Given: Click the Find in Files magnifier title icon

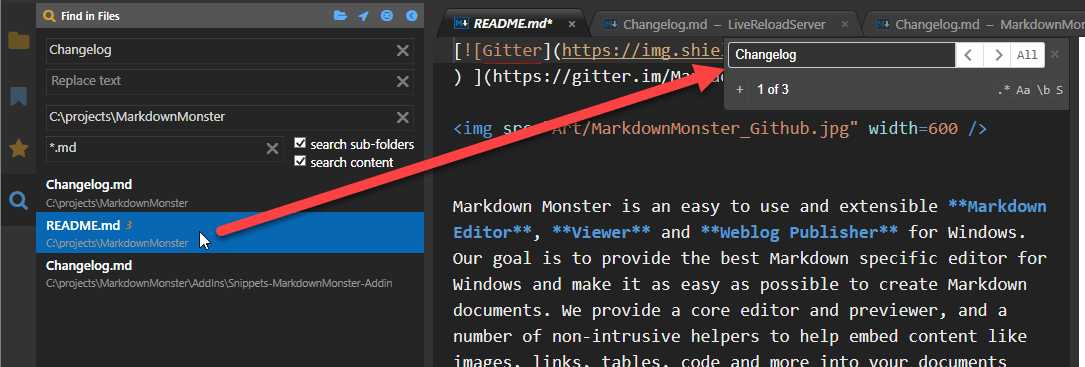Looking at the screenshot, I should 48,15.
